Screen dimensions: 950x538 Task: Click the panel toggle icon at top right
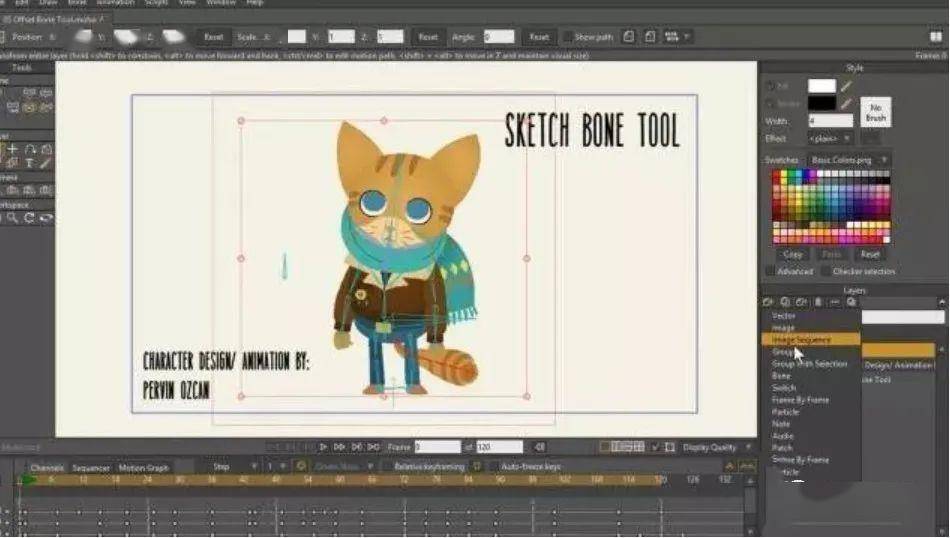[936, 36]
